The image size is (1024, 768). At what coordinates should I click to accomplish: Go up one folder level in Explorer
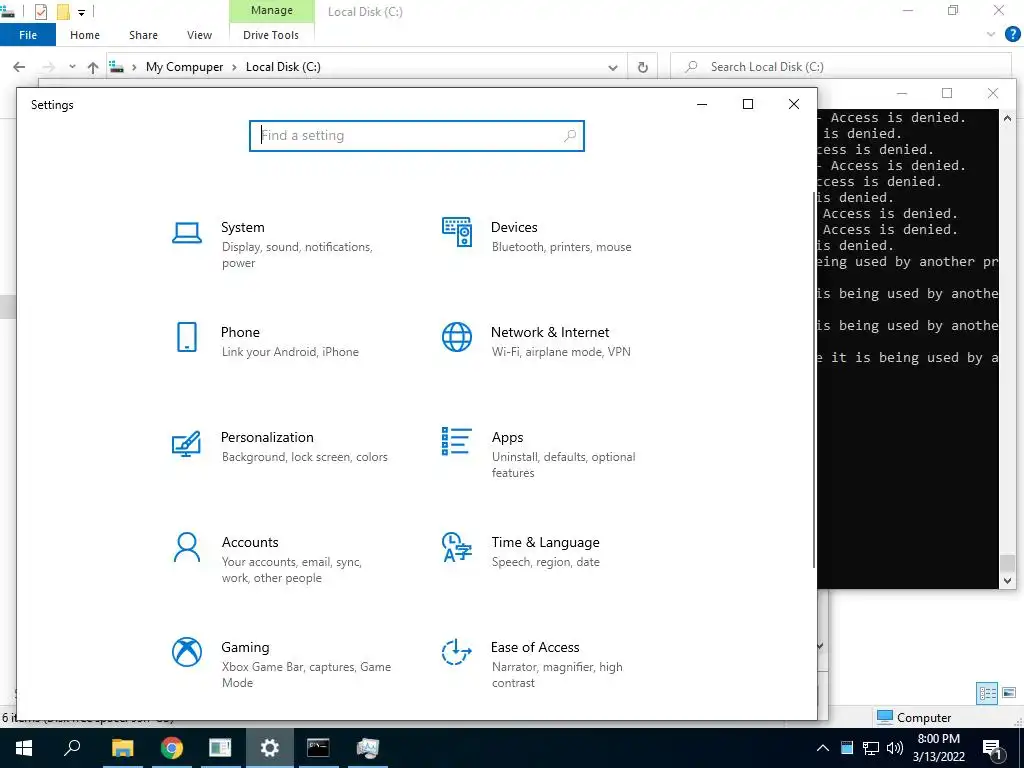pos(93,67)
